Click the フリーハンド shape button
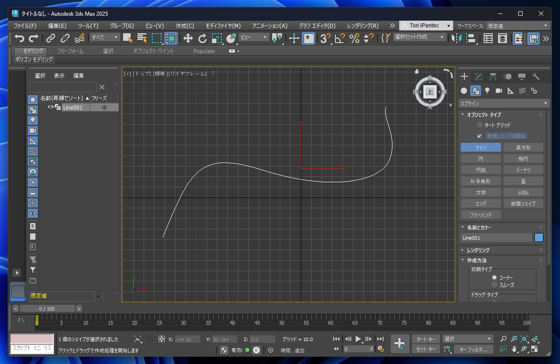The width and height of the screenshot is (560, 364). (x=481, y=215)
